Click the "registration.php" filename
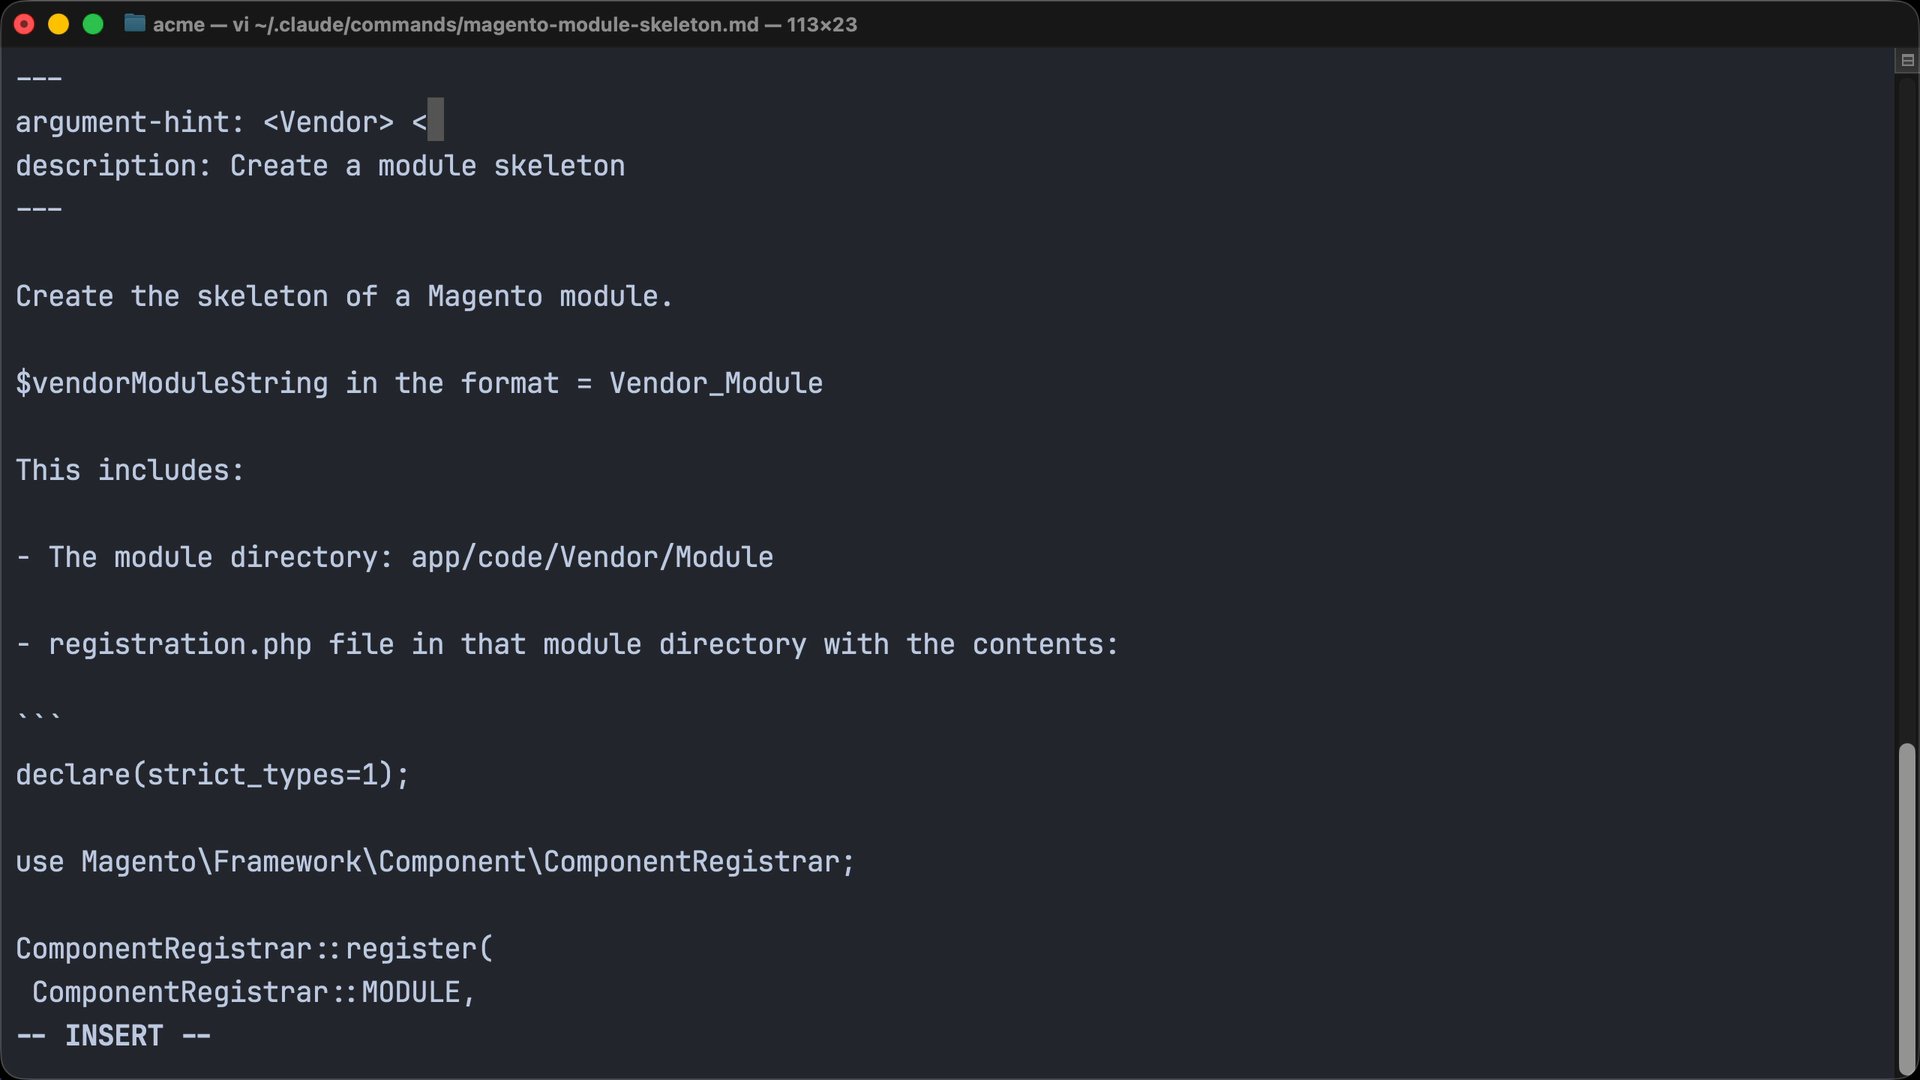Screen dimensions: 1920x1080 tap(180, 644)
